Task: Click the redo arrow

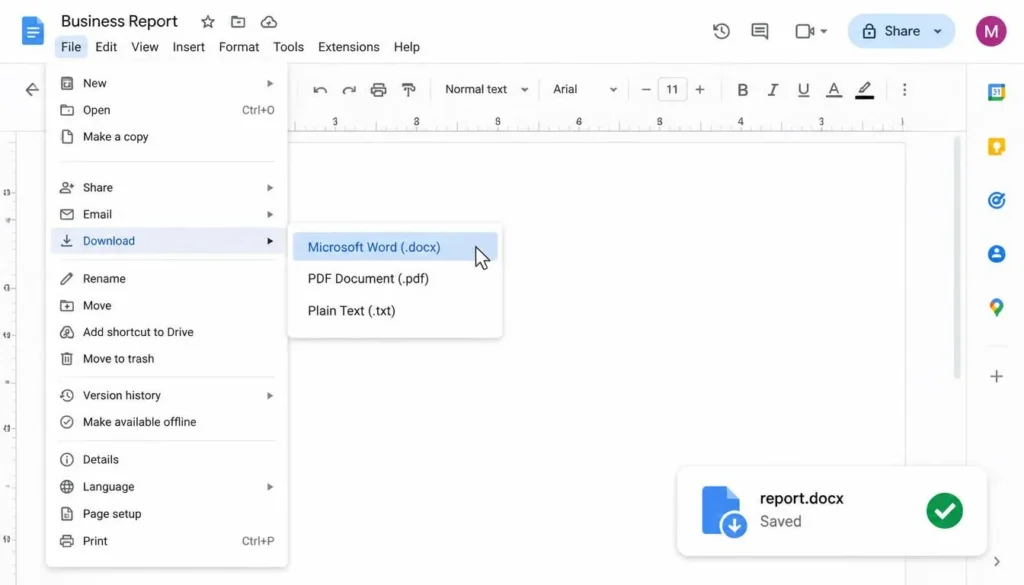Action: click(349, 89)
